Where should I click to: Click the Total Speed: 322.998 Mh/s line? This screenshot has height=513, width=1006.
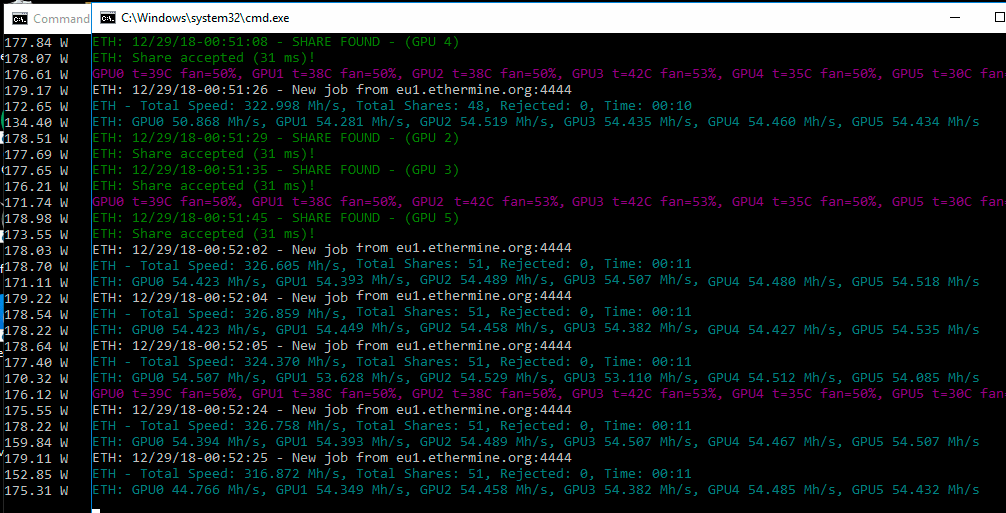(x=392, y=106)
